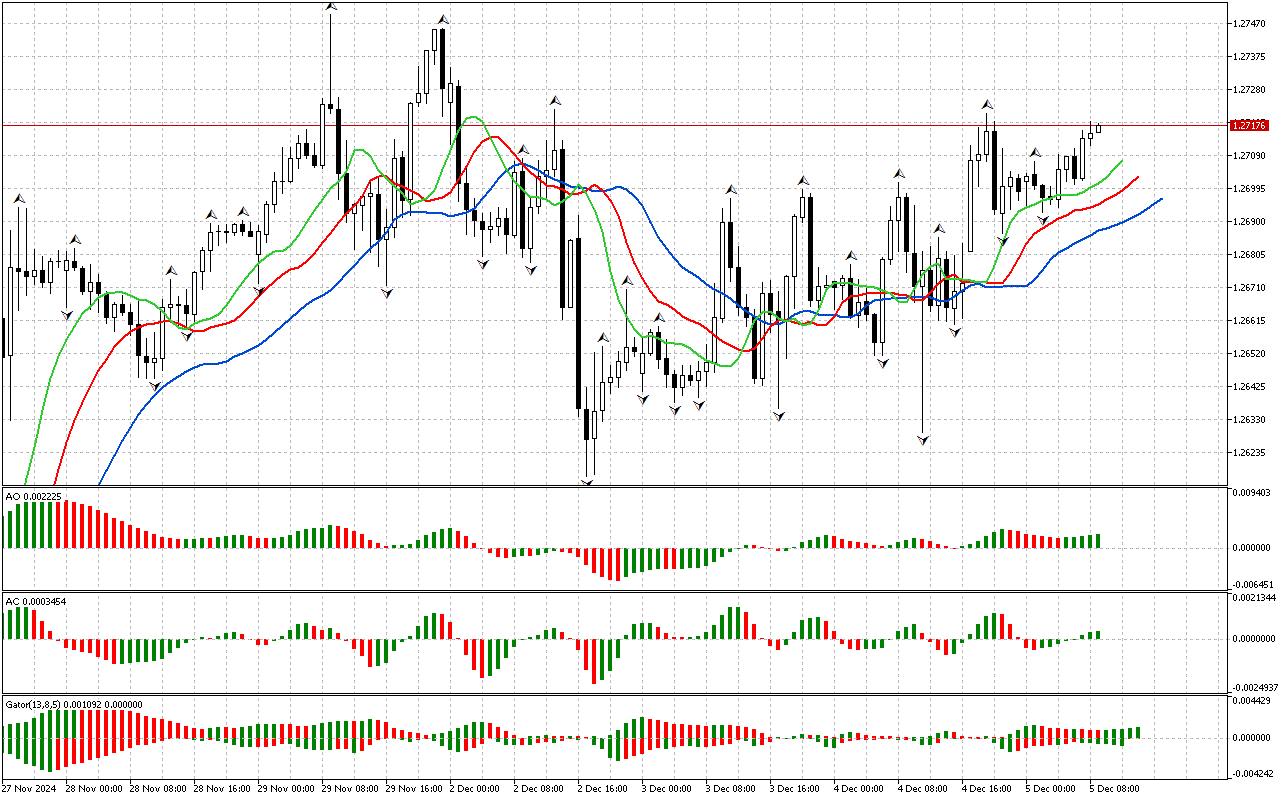Click the 1.26425 price scale label
The image size is (1280, 800).
pos(1249,387)
